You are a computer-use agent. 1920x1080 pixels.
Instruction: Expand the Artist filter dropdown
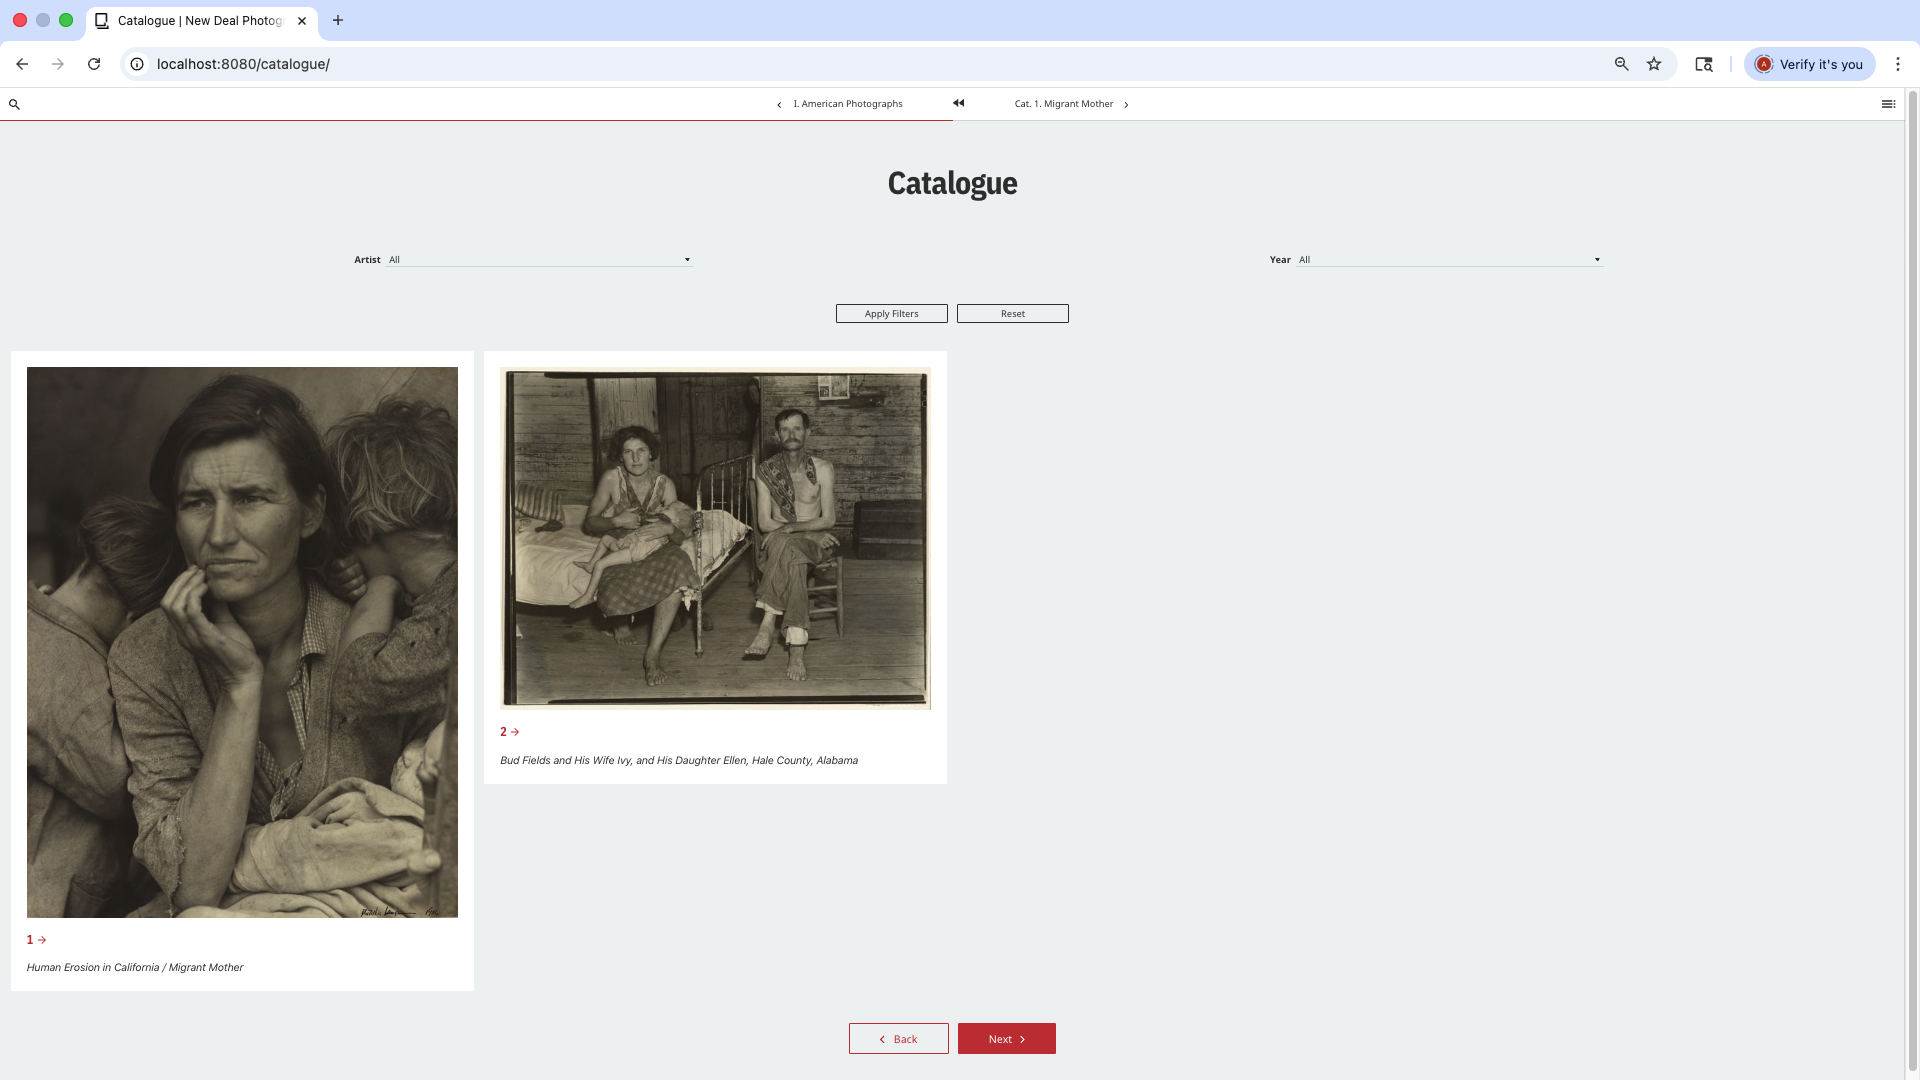(x=540, y=260)
